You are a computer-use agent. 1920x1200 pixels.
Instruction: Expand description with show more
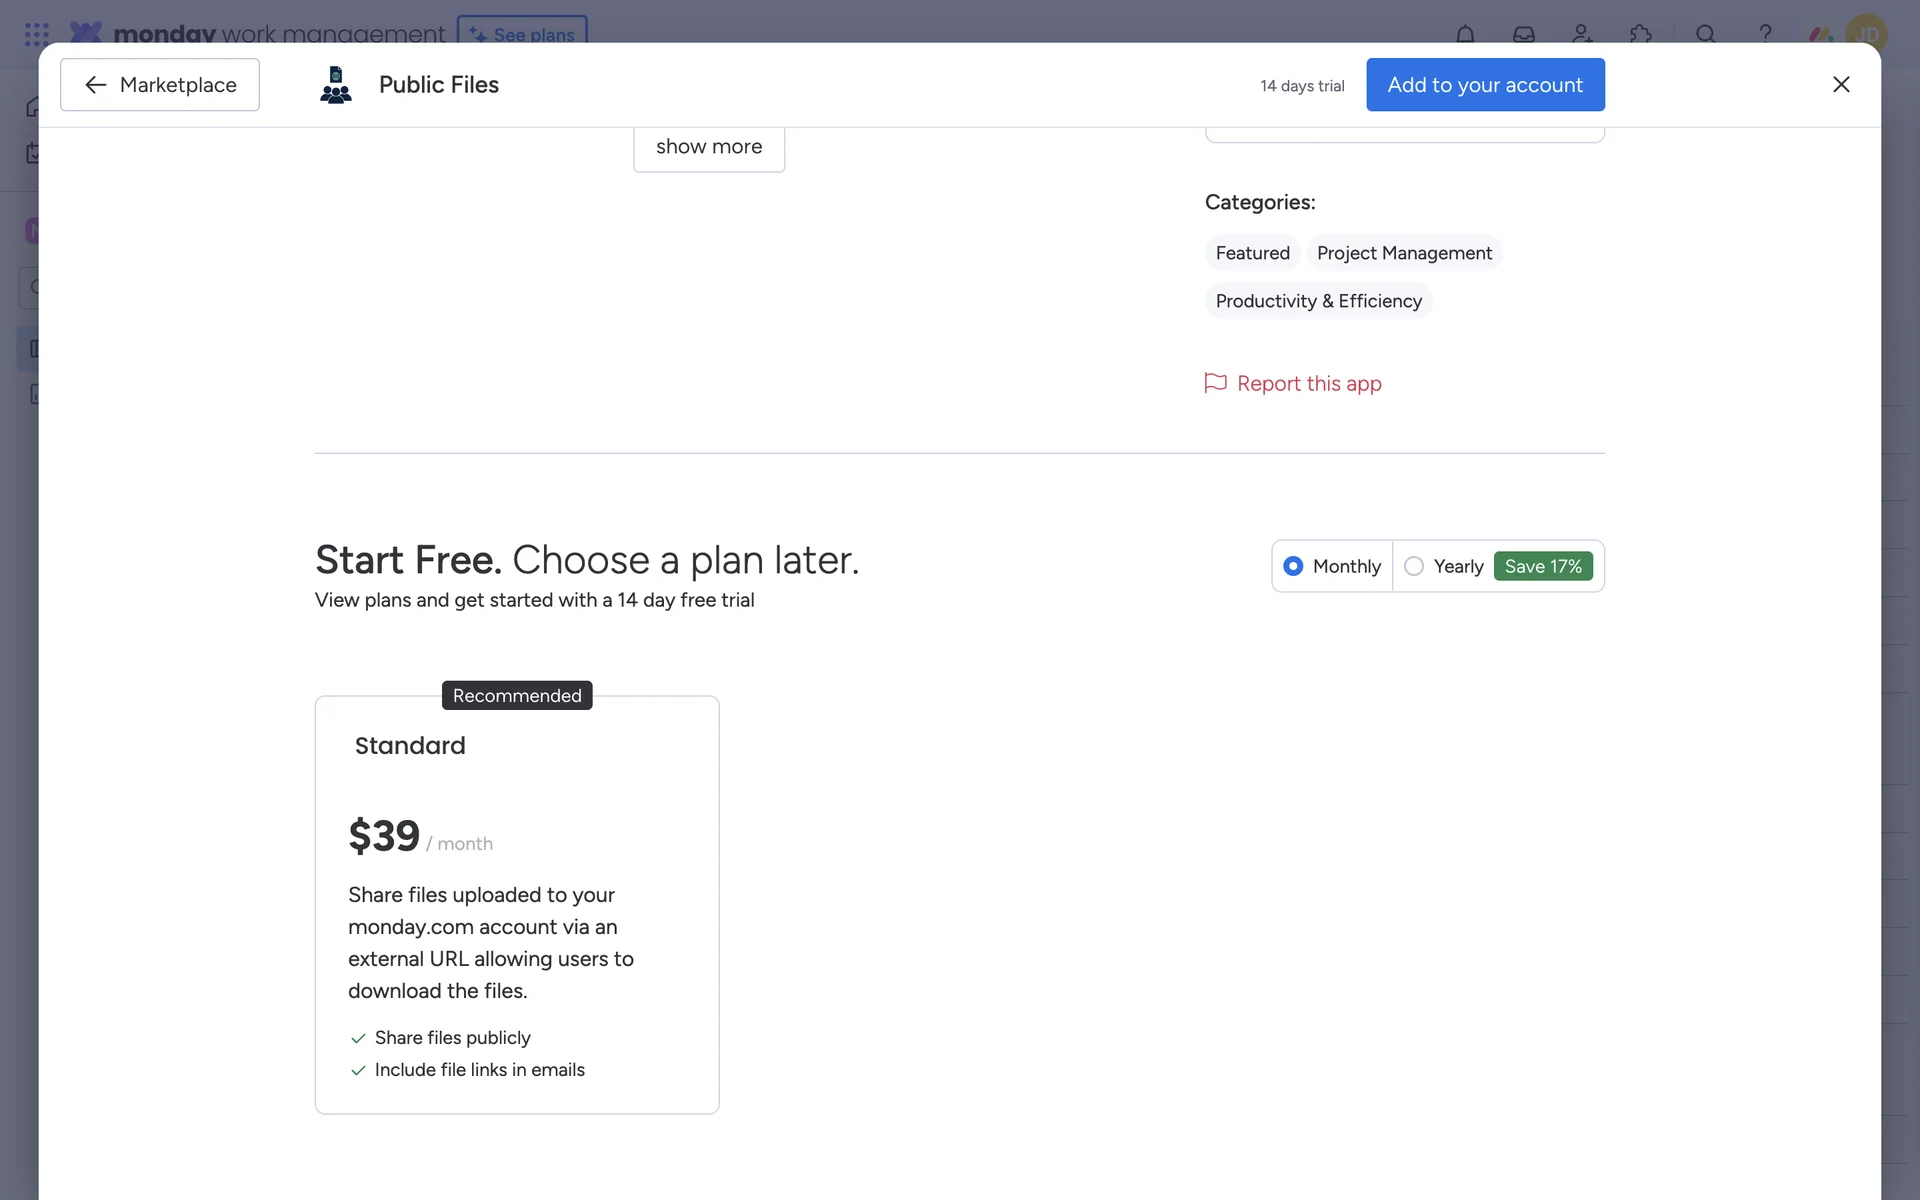coord(708,147)
